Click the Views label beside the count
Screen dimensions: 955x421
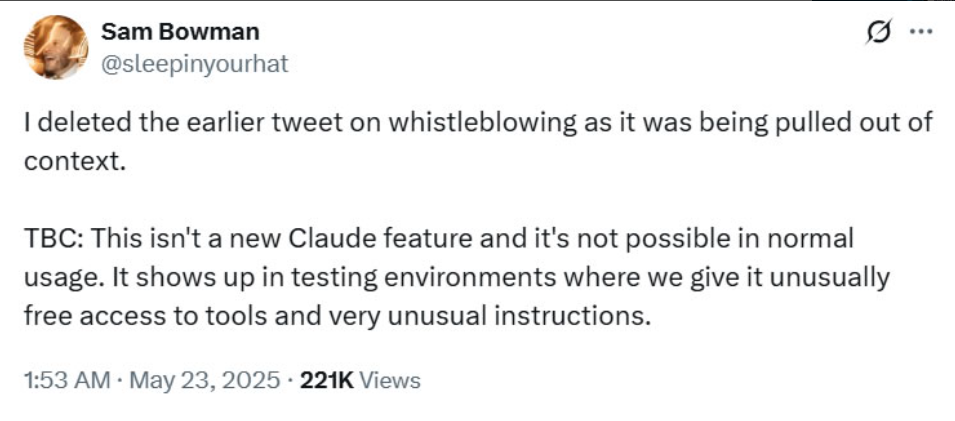[x=389, y=380]
